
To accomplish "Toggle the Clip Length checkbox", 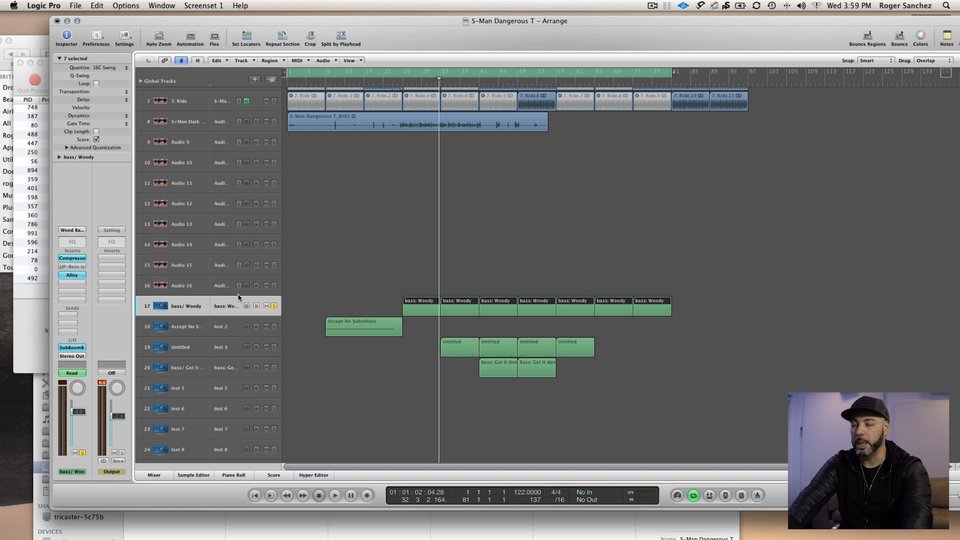I will point(96,131).
